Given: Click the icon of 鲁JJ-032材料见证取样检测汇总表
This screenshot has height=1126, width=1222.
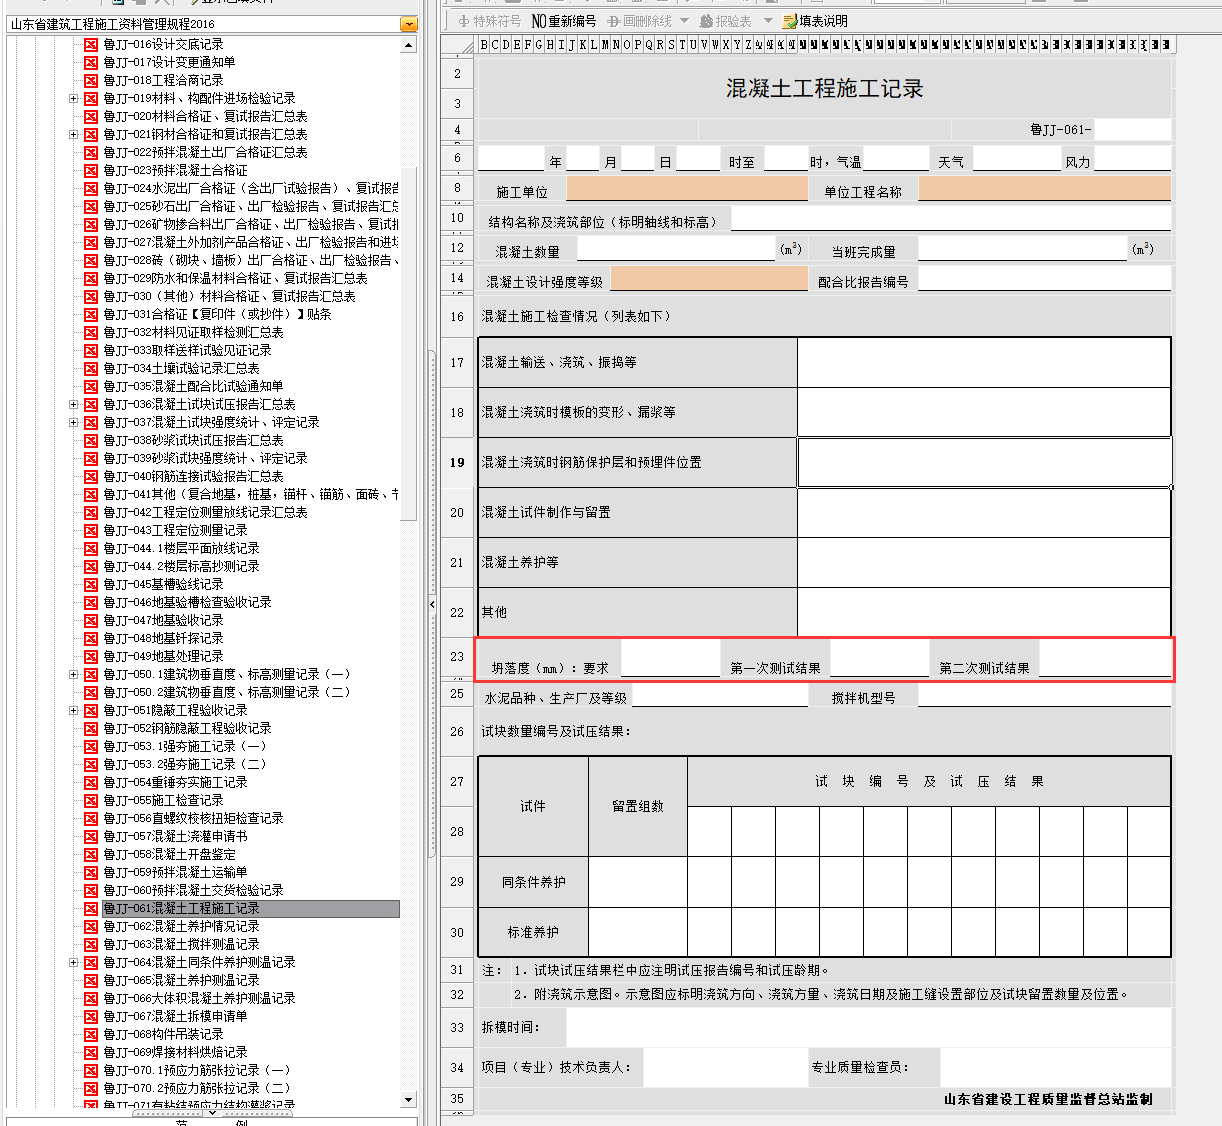Looking at the screenshot, I should 91,332.
